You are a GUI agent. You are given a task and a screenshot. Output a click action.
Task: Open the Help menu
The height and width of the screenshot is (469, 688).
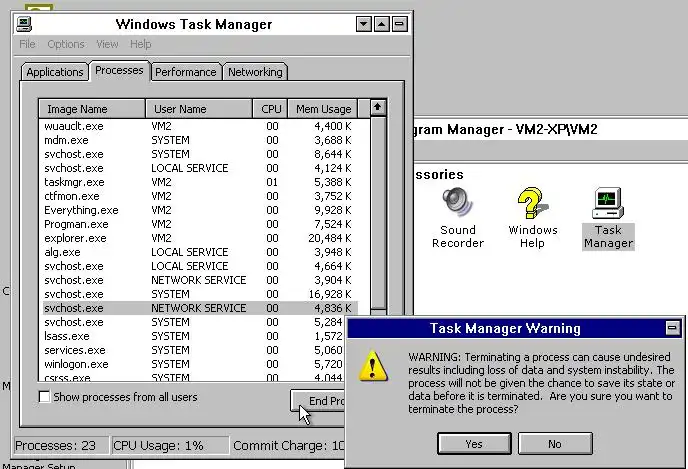[140, 44]
